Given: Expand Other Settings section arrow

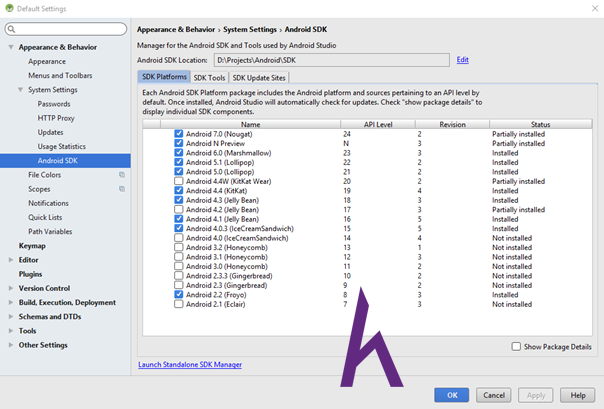Looking at the screenshot, I should pyautogui.click(x=11, y=345).
